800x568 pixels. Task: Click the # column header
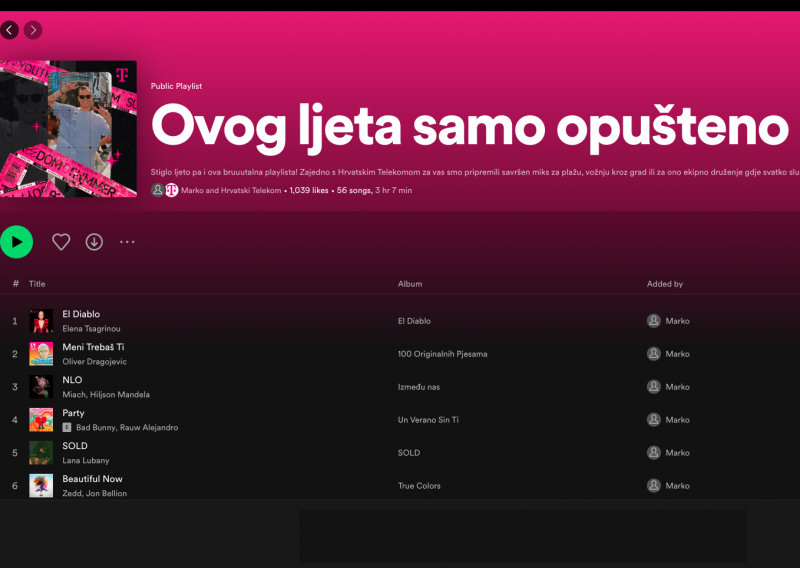(x=16, y=284)
